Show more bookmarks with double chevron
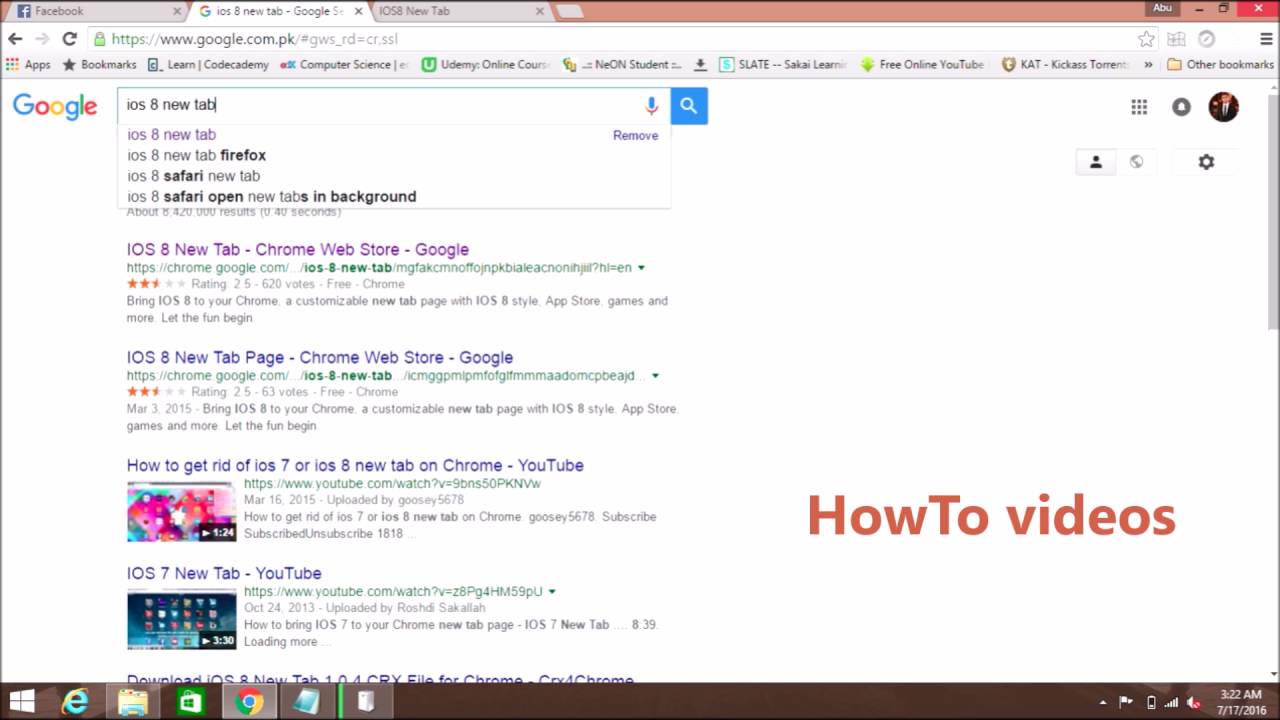The image size is (1280, 720). pyautogui.click(x=1147, y=64)
